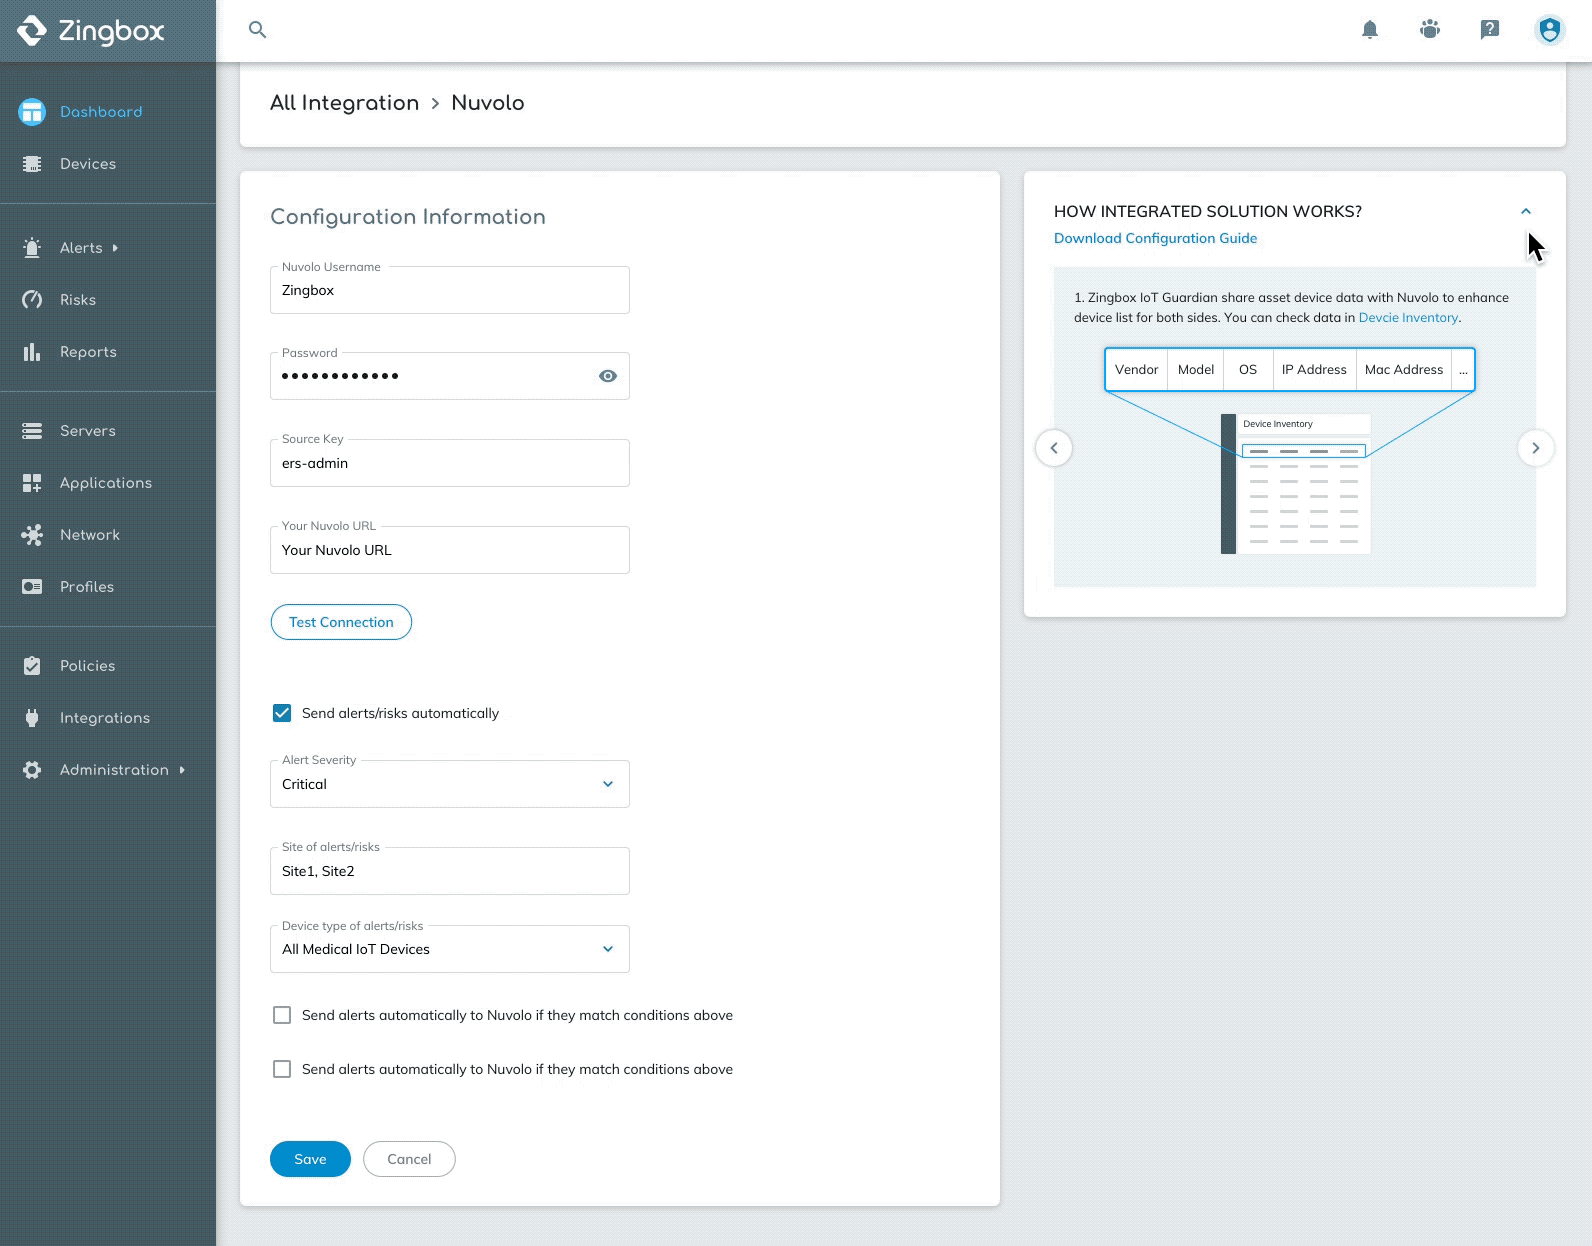Viewport: 1592px width, 1246px height.
Task: Check the last Send alerts automatically to Nuvolo box
Action: tap(282, 1069)
